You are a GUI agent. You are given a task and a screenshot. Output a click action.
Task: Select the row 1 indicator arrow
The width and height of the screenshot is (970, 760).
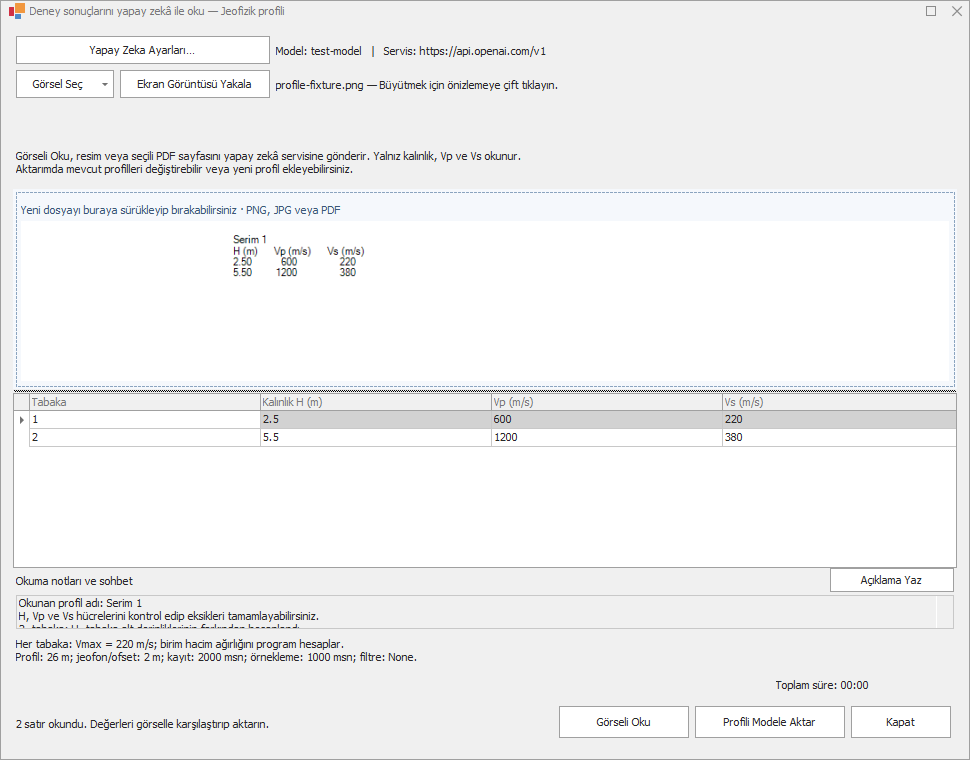pyautogui.click(x=22, y=419)
